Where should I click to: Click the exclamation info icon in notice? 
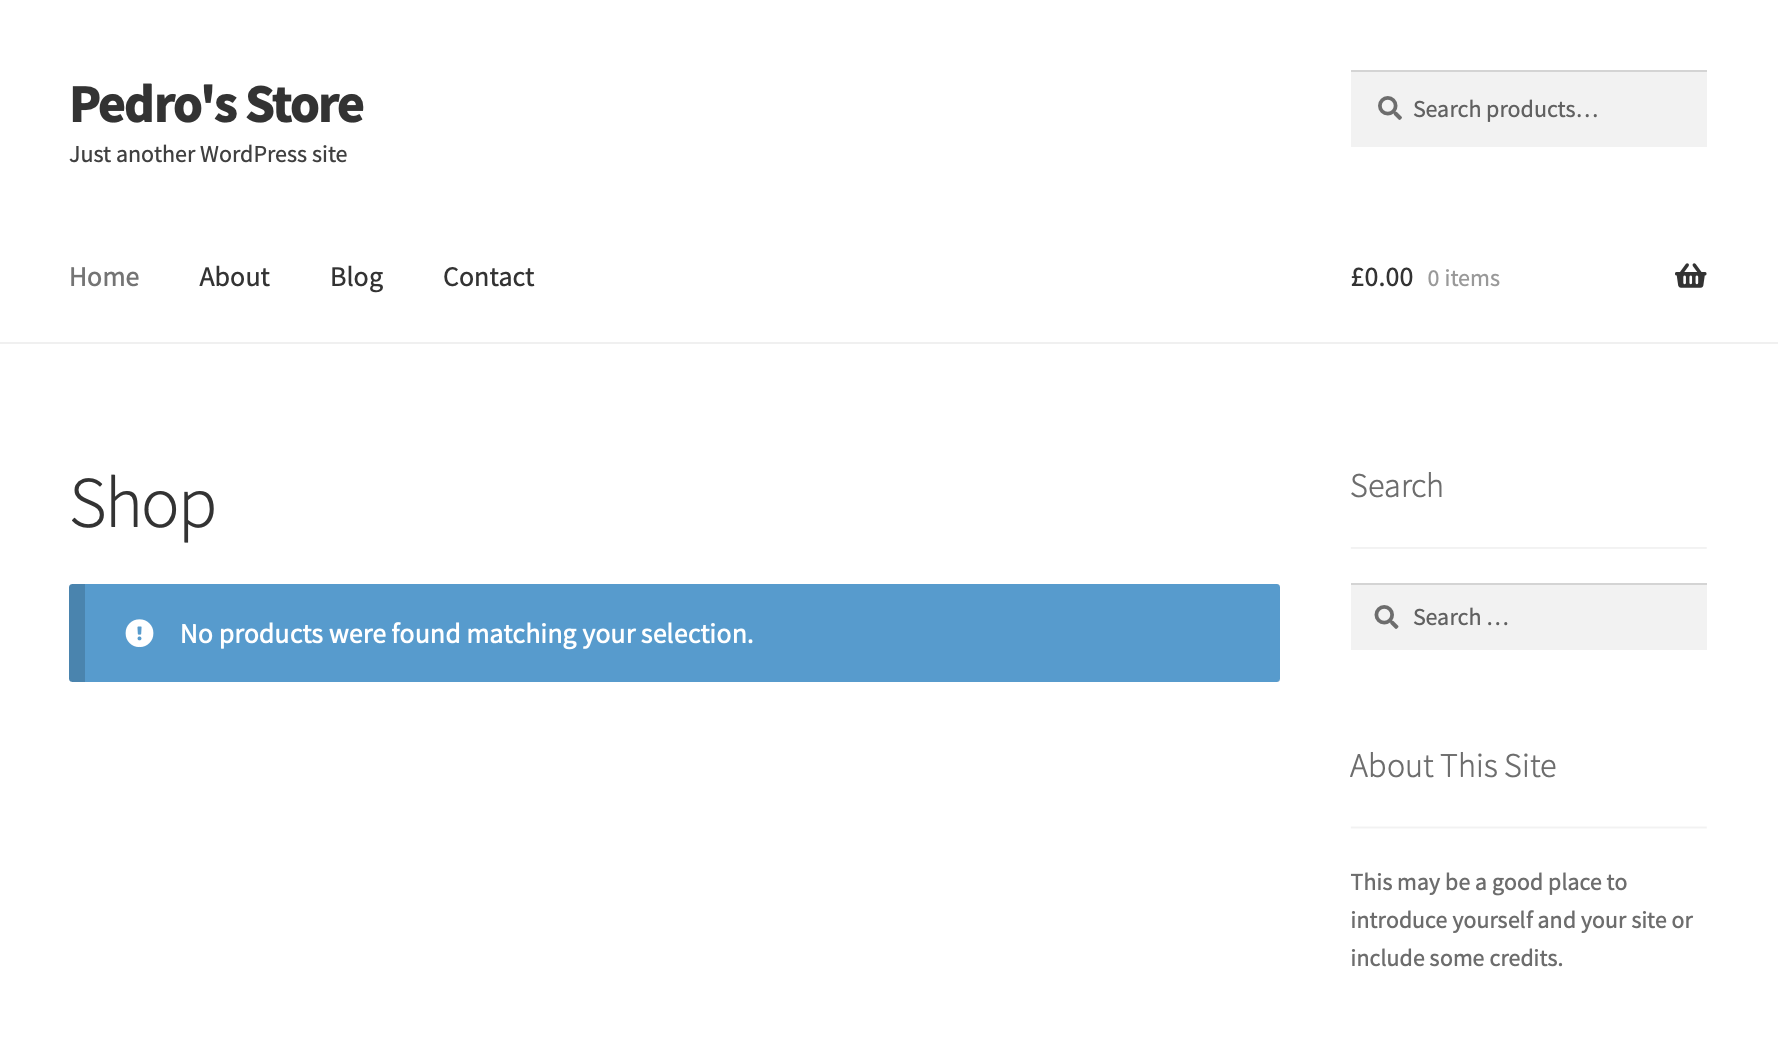(139, 633)
